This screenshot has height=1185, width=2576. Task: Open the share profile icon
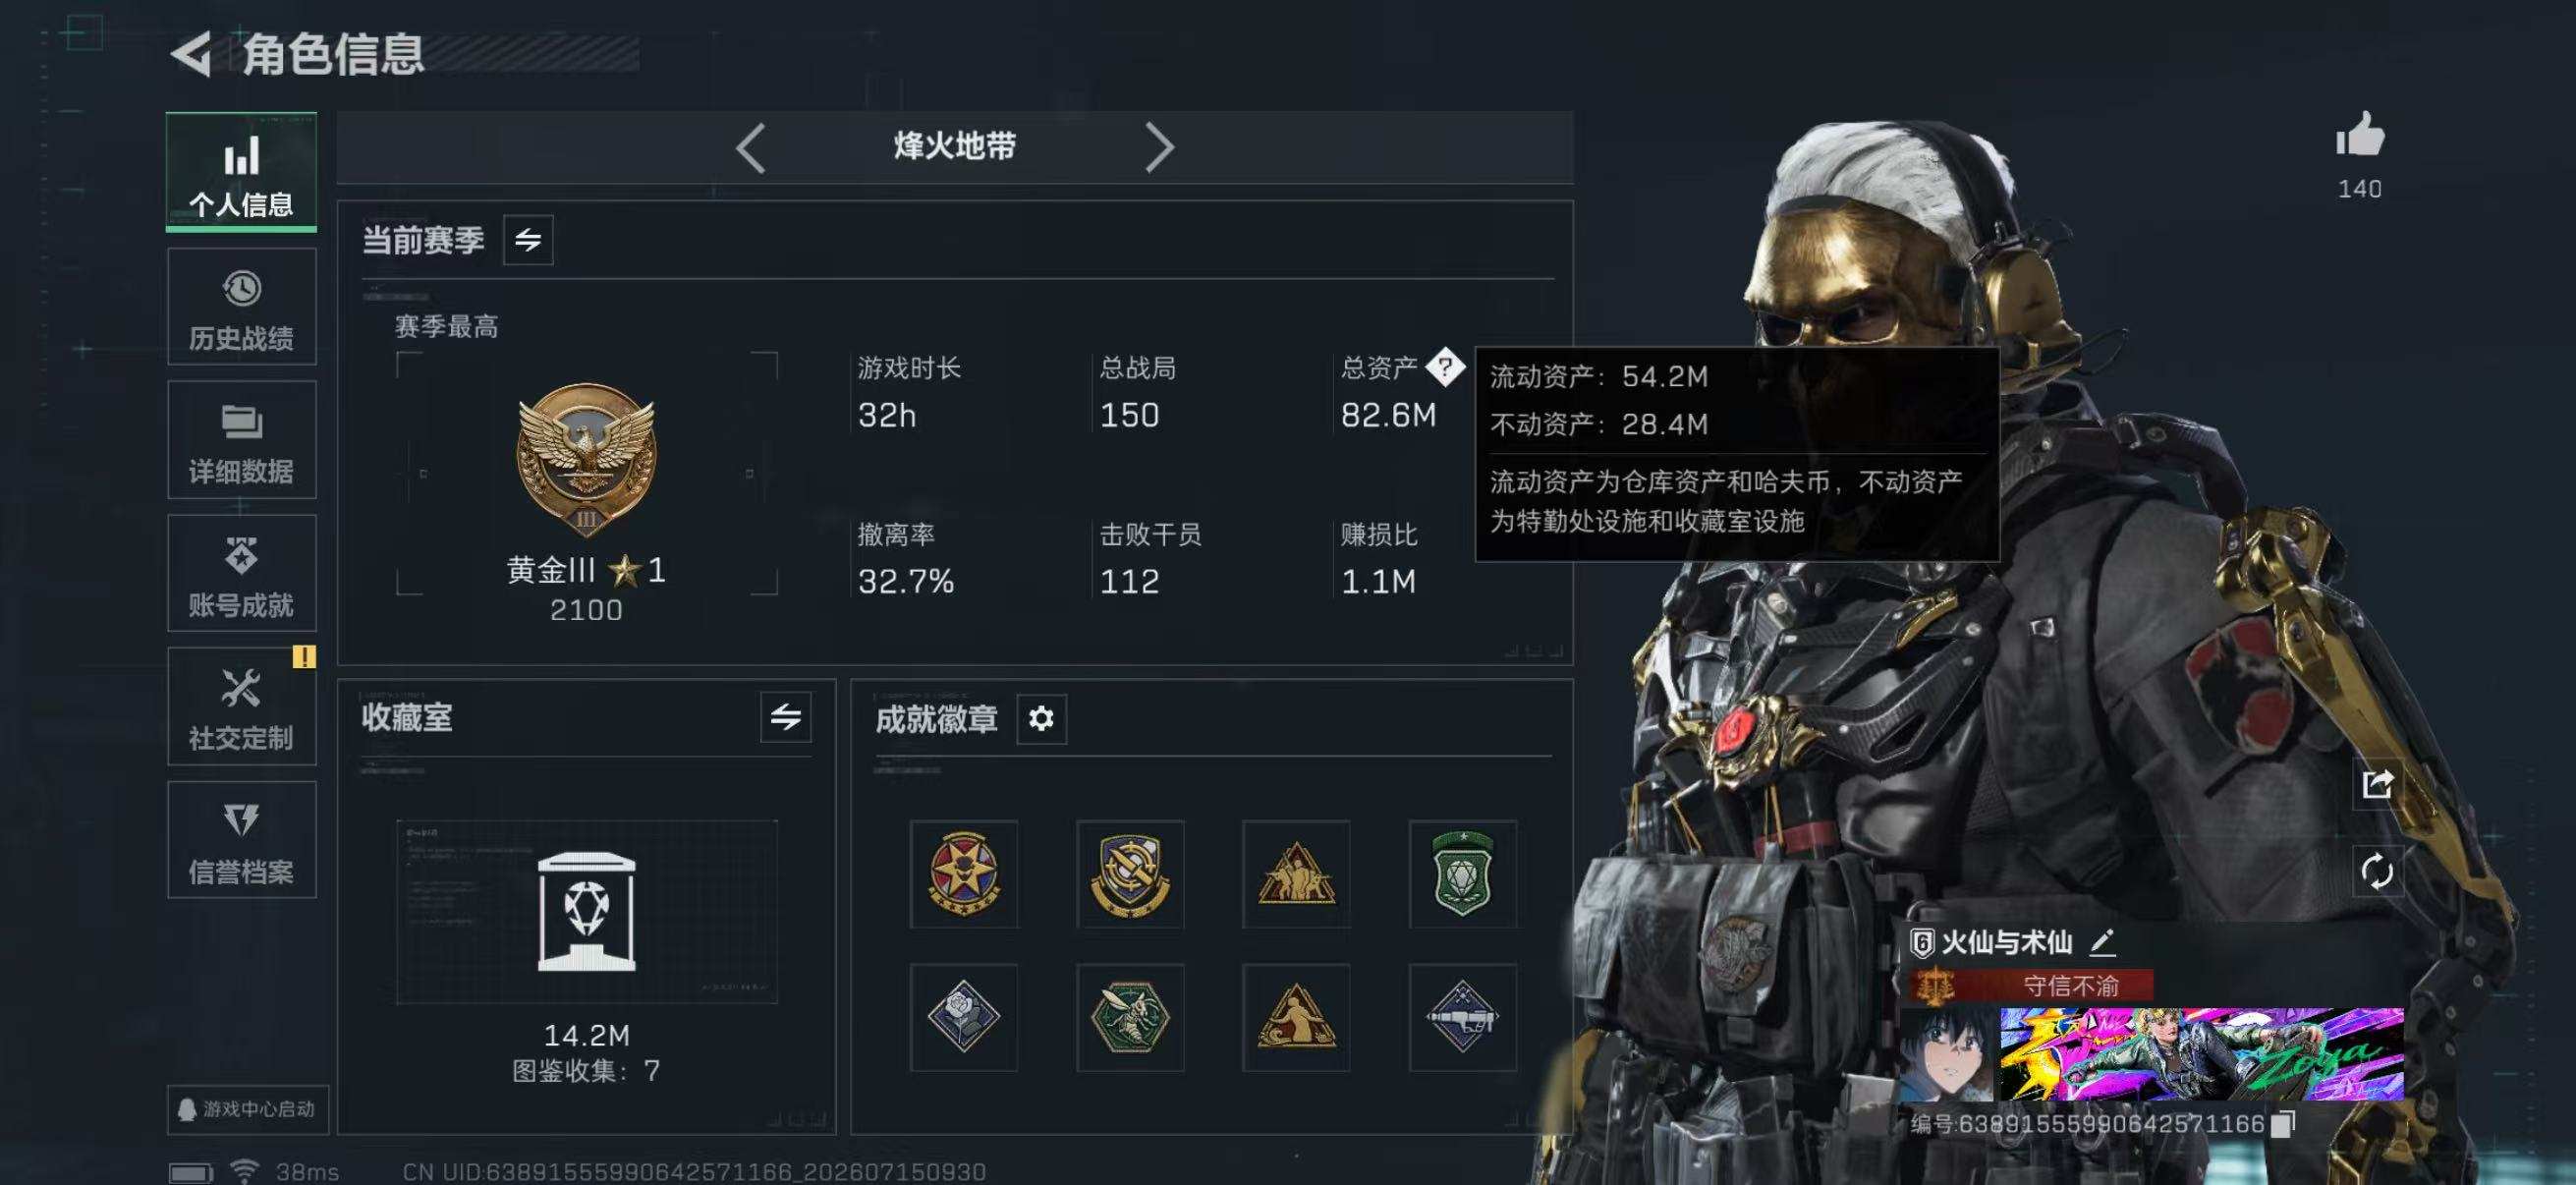[x=2376, y=784]
